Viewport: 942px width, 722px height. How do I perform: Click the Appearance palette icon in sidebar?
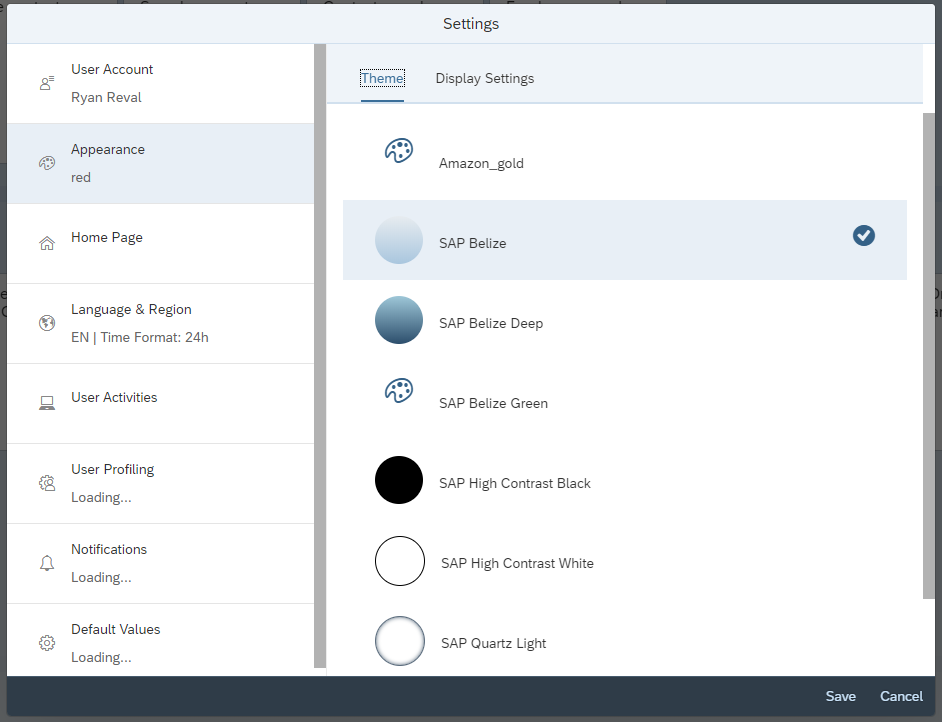47,163
